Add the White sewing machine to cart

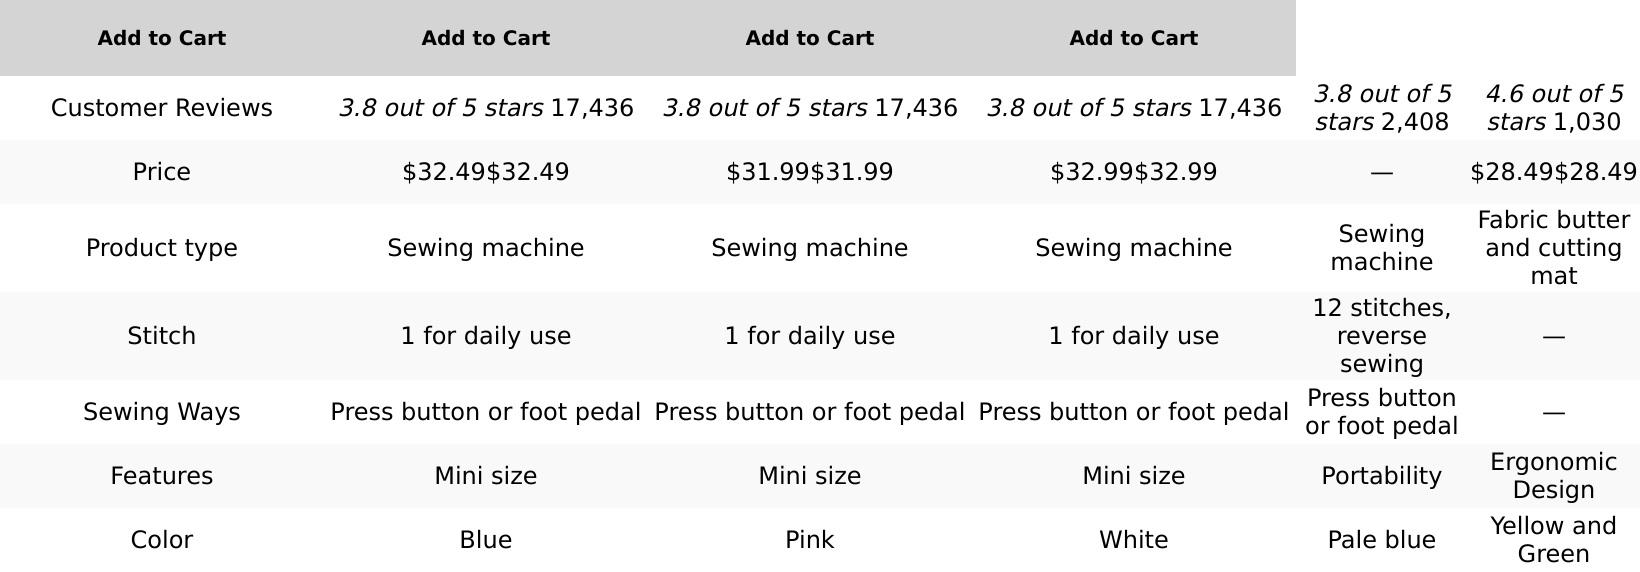coord(1133,38)
